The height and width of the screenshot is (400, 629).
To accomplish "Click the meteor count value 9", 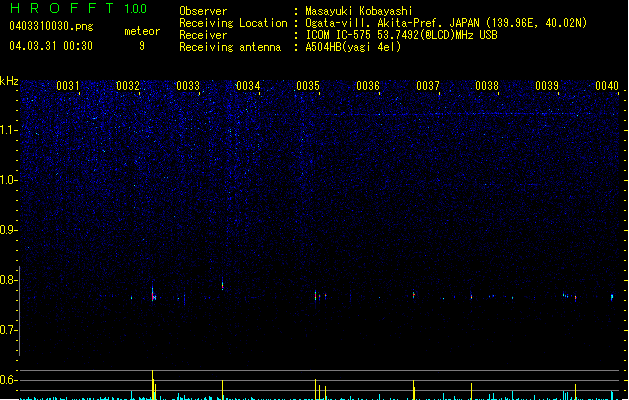I will click(x=142, y=46).
